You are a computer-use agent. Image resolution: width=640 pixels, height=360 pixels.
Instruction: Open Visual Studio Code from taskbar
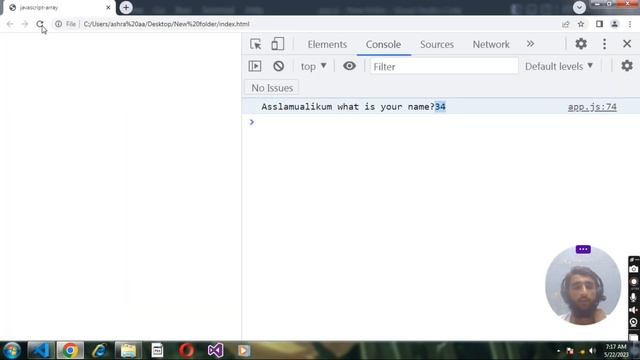pos(40,351)
